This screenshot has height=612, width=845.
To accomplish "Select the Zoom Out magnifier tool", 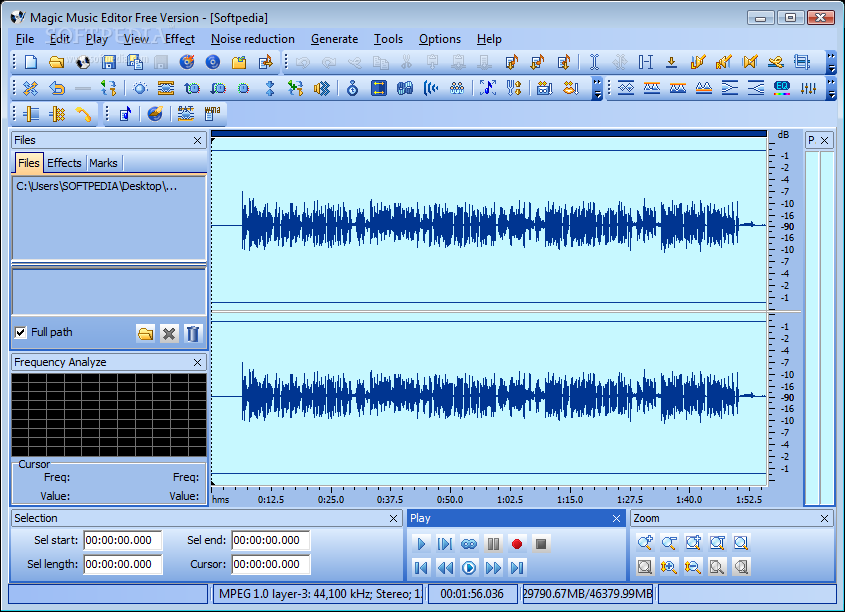I will [669, 543].
